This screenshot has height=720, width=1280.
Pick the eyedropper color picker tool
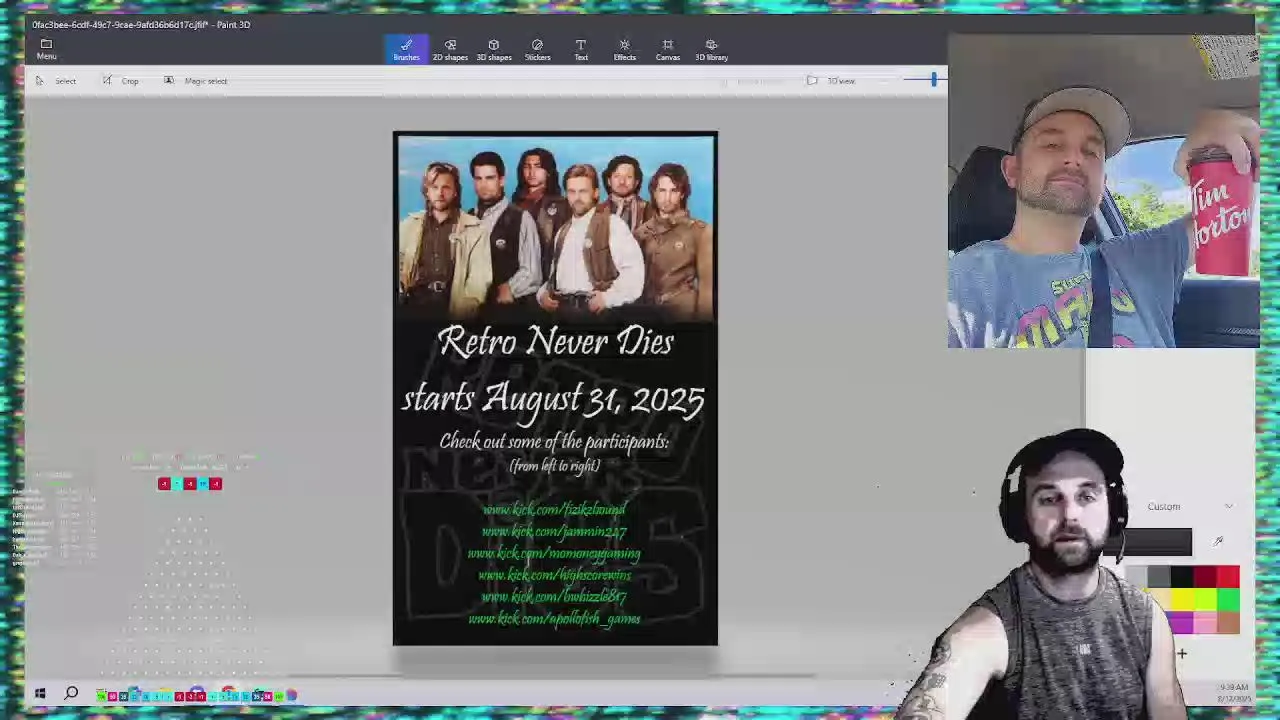1217,541
